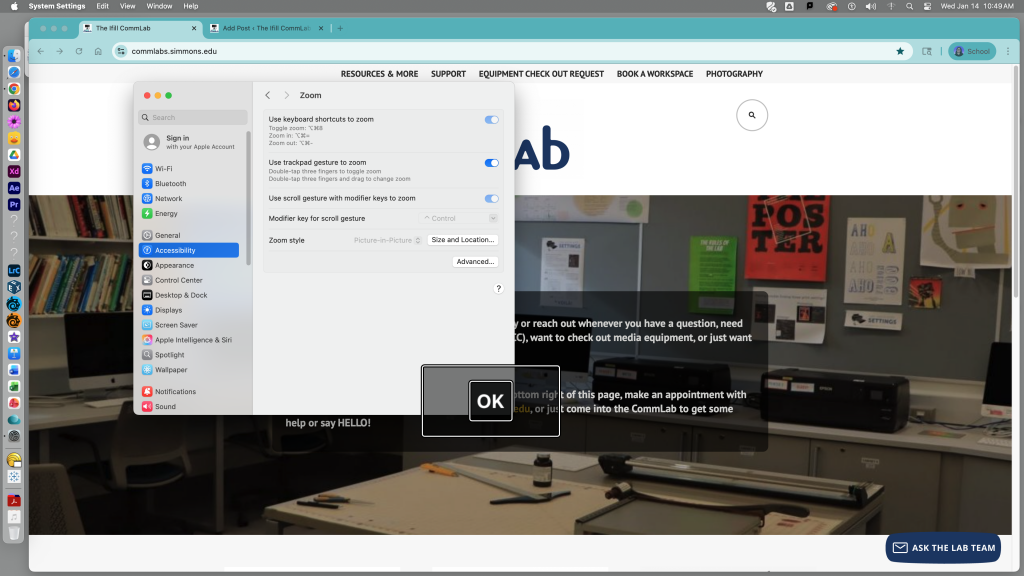Go back in System Settings navigation
Screen dimensions: 1024x576
[x=268, y=95]
